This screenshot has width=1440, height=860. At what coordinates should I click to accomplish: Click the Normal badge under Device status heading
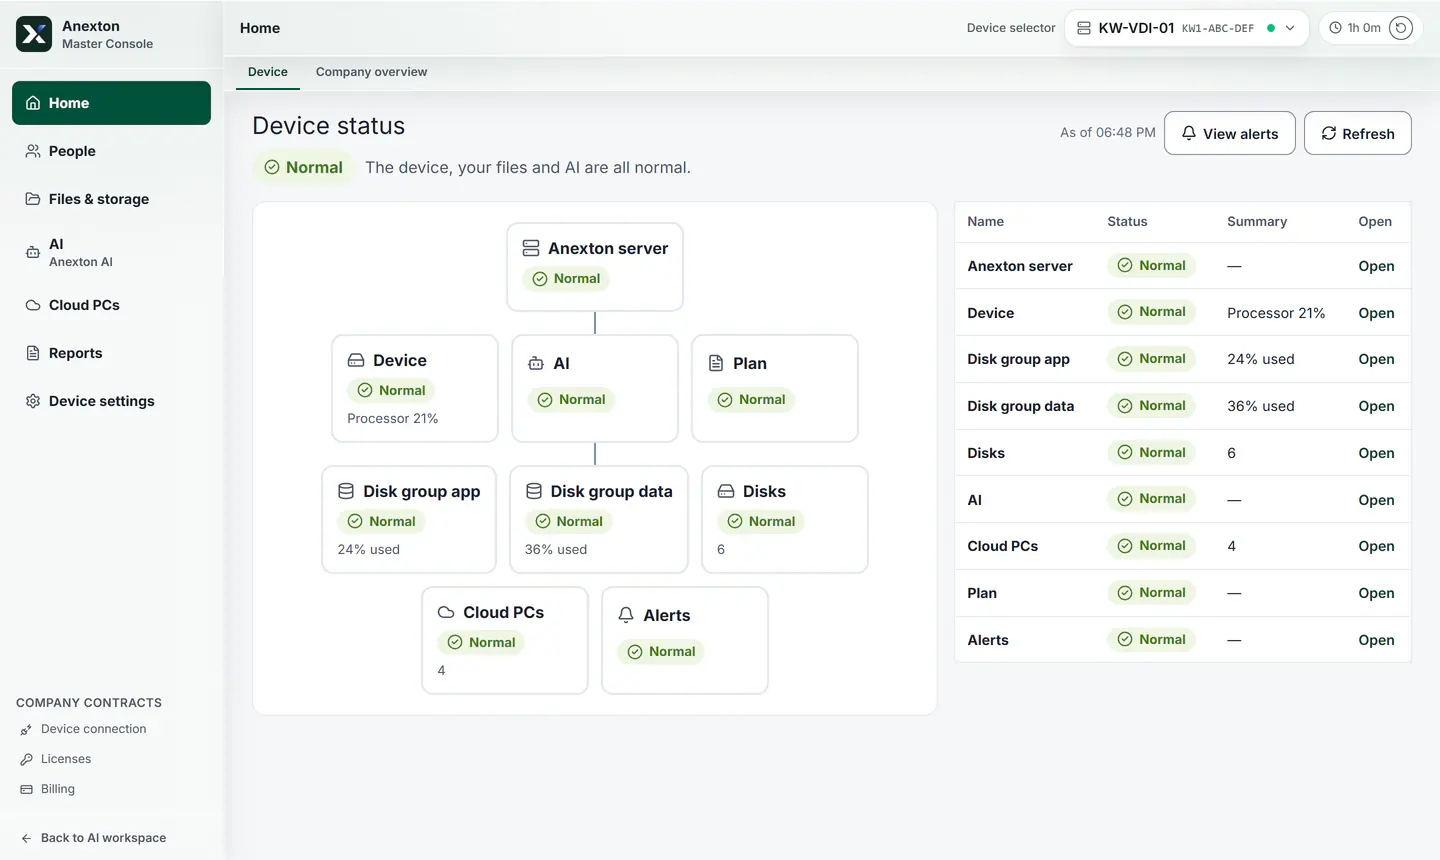click(x=303, y=167)
